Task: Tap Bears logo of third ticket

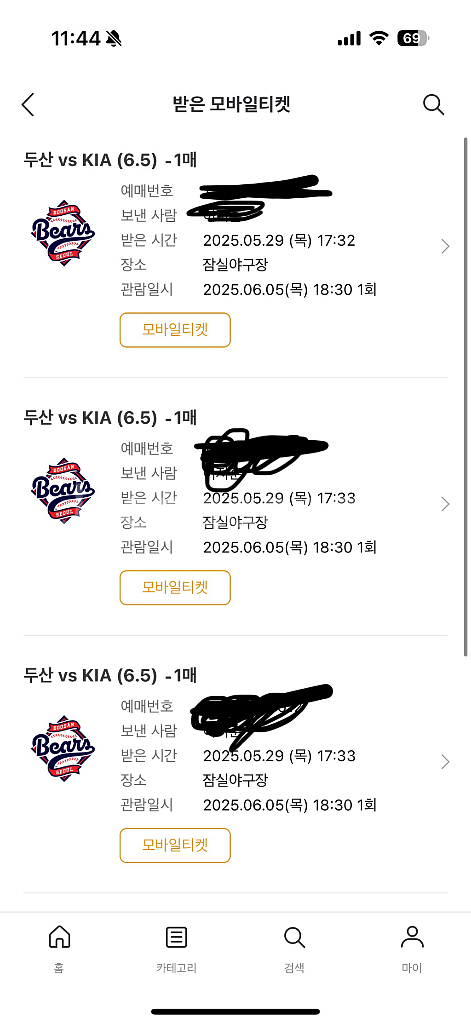Action: point(63,748)
